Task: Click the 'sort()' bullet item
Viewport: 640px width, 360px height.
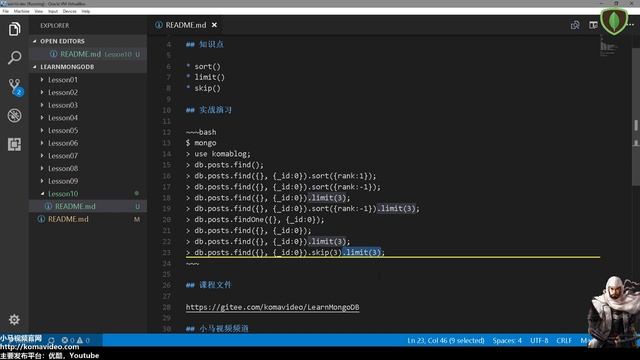Action: (x=207, y=66)
